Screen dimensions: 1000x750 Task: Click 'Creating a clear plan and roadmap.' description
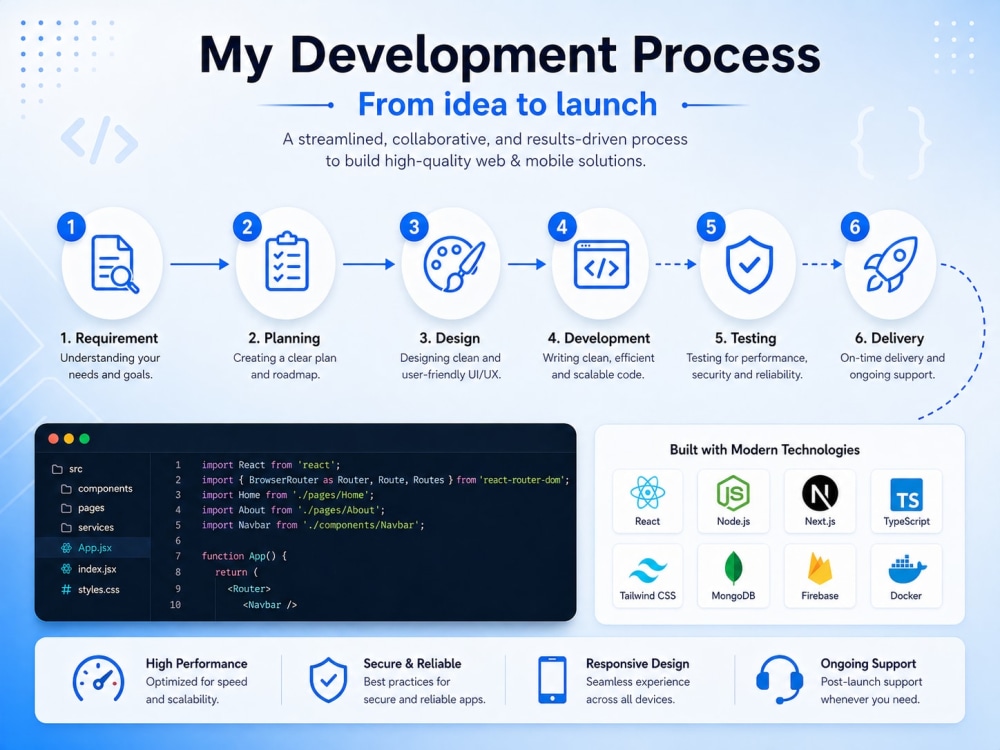coord(284,366)
